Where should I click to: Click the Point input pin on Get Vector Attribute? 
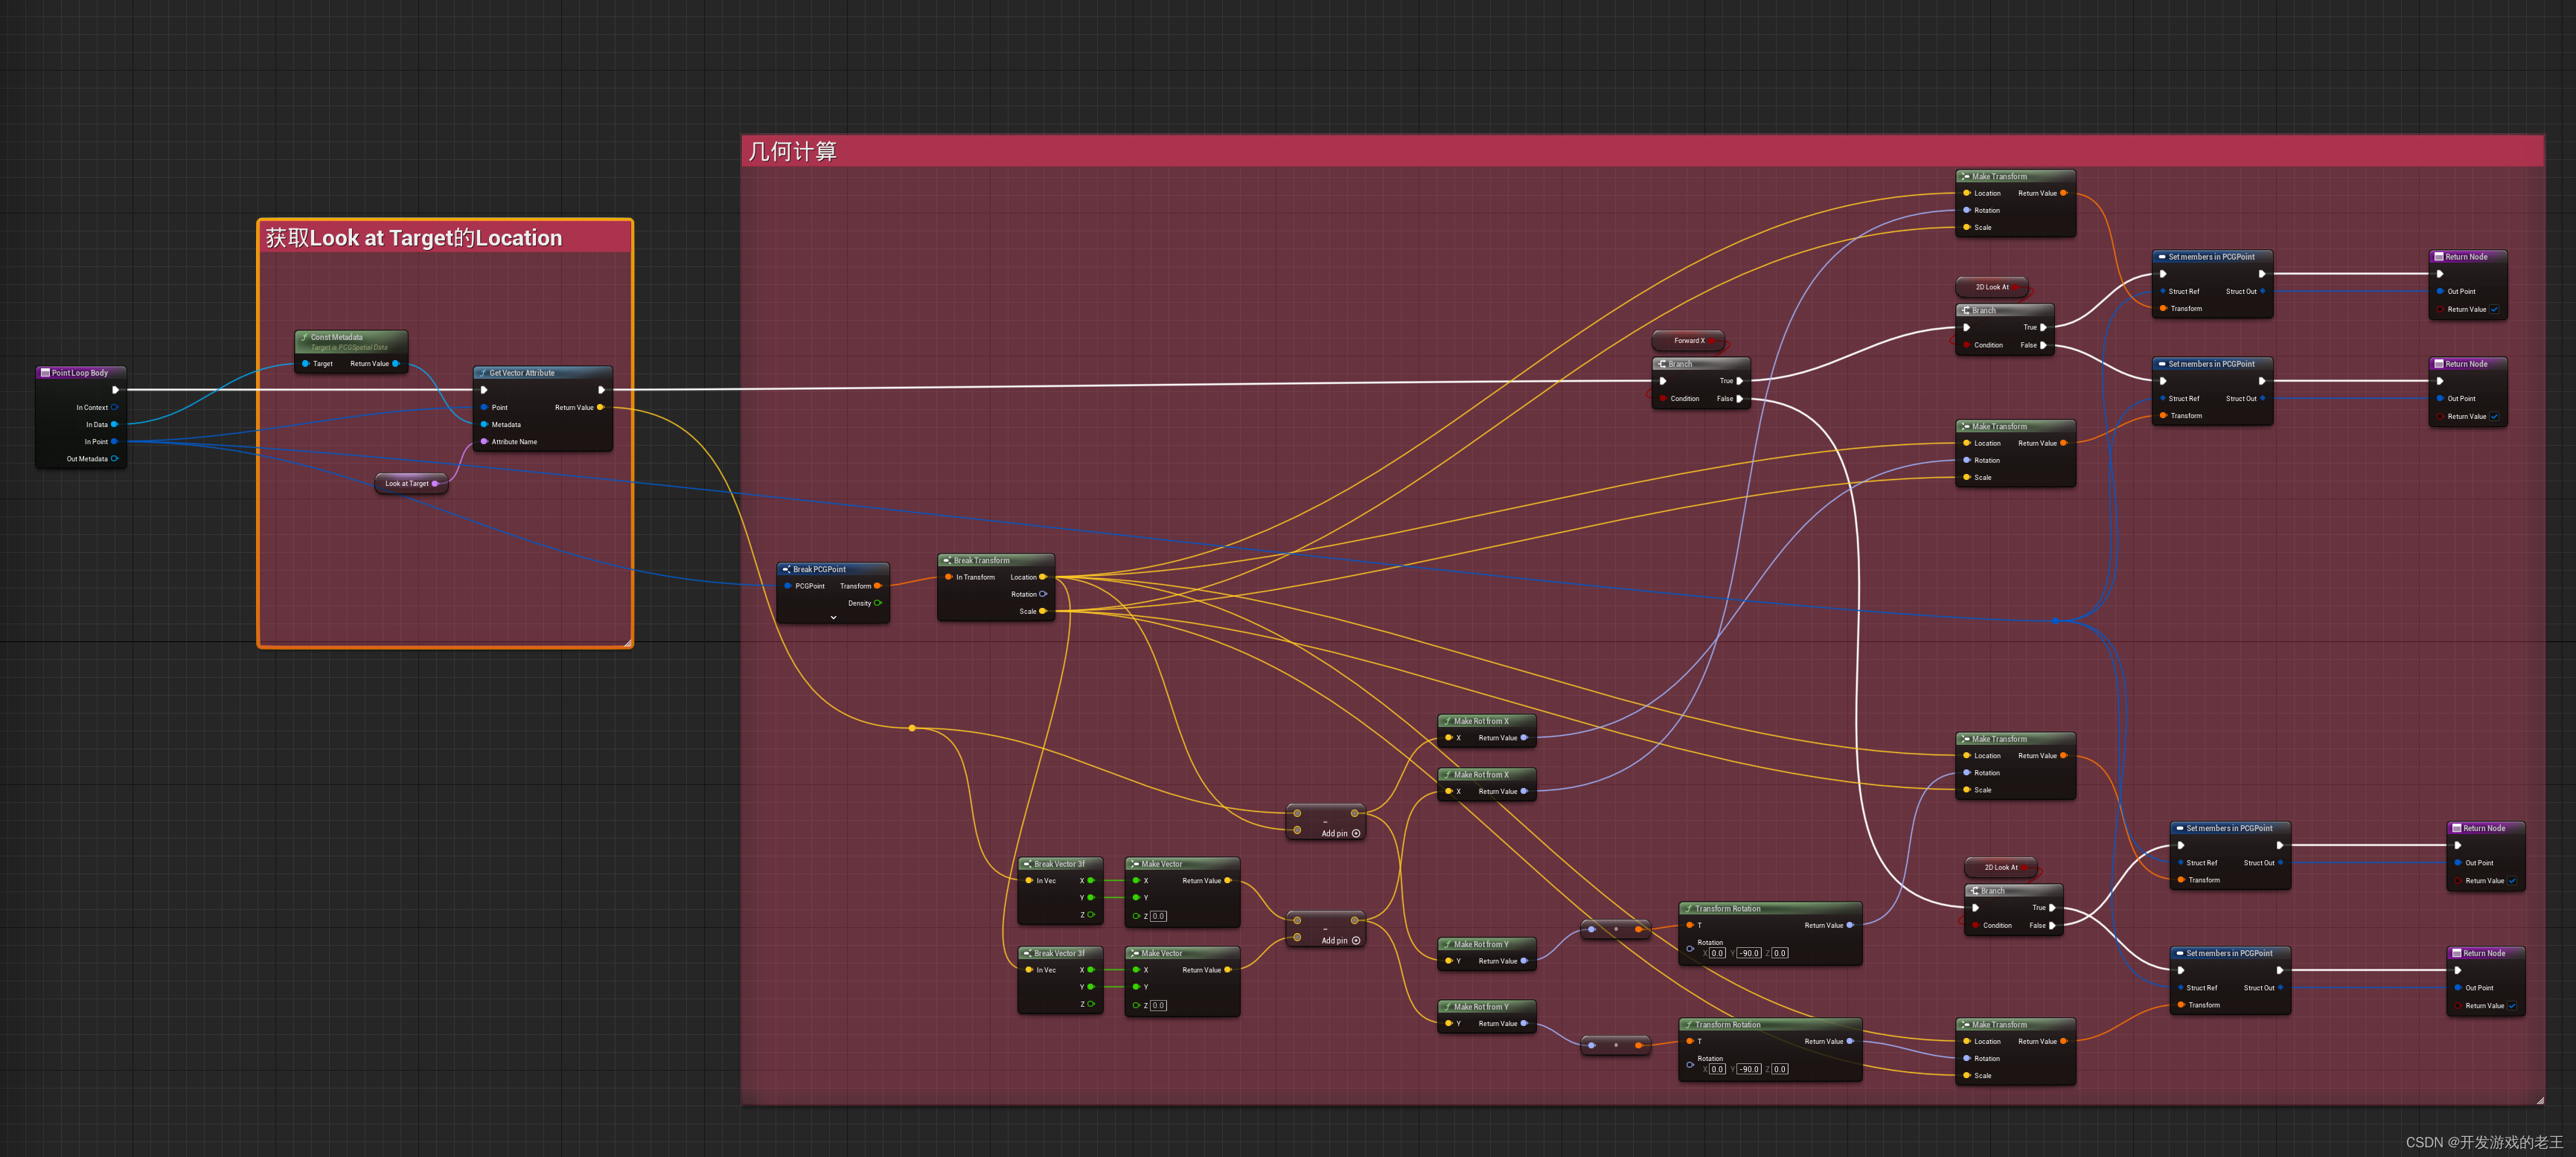click(x=484, y=407)
